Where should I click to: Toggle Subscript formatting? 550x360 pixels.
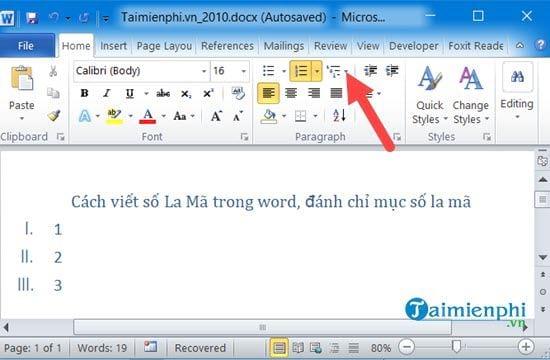tap(186, 94)
